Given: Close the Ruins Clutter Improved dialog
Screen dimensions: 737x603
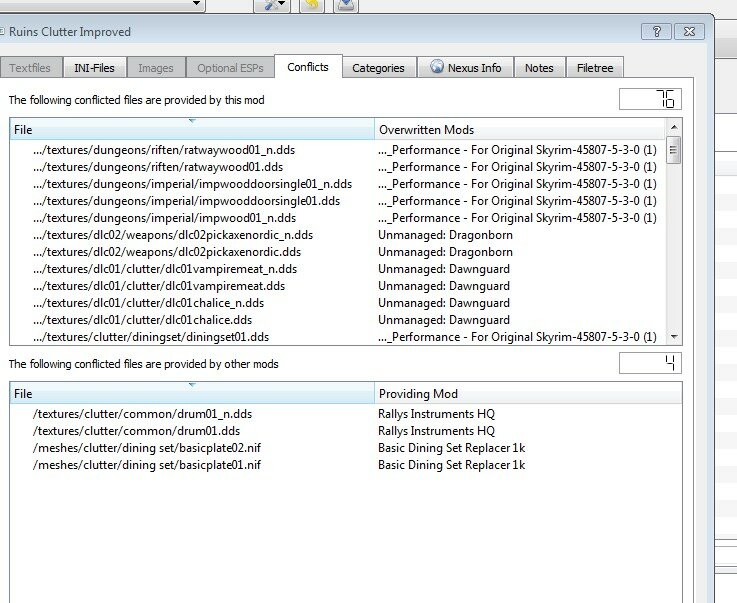Looking at the screenshot, I should click(x=688, y=32).
